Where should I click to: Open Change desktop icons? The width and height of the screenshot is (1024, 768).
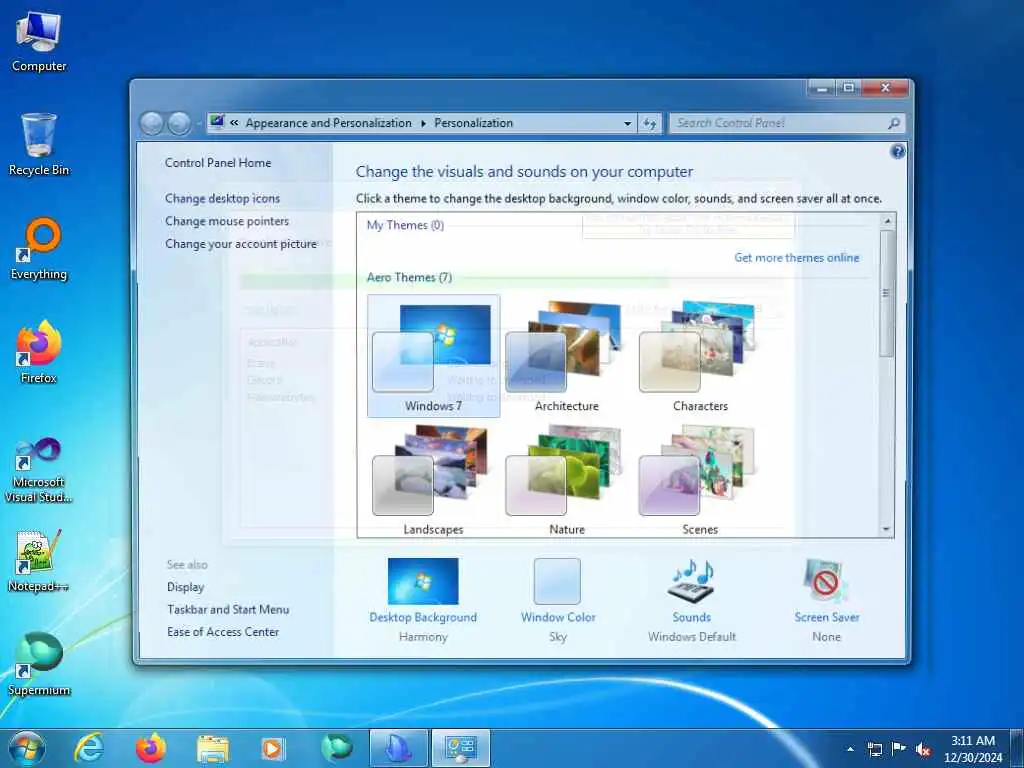222,198
